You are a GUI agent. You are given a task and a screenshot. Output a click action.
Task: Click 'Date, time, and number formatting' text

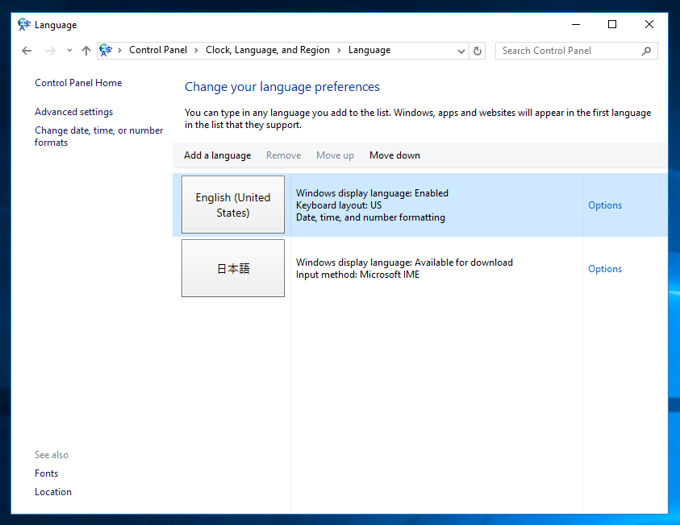(370, 217)
